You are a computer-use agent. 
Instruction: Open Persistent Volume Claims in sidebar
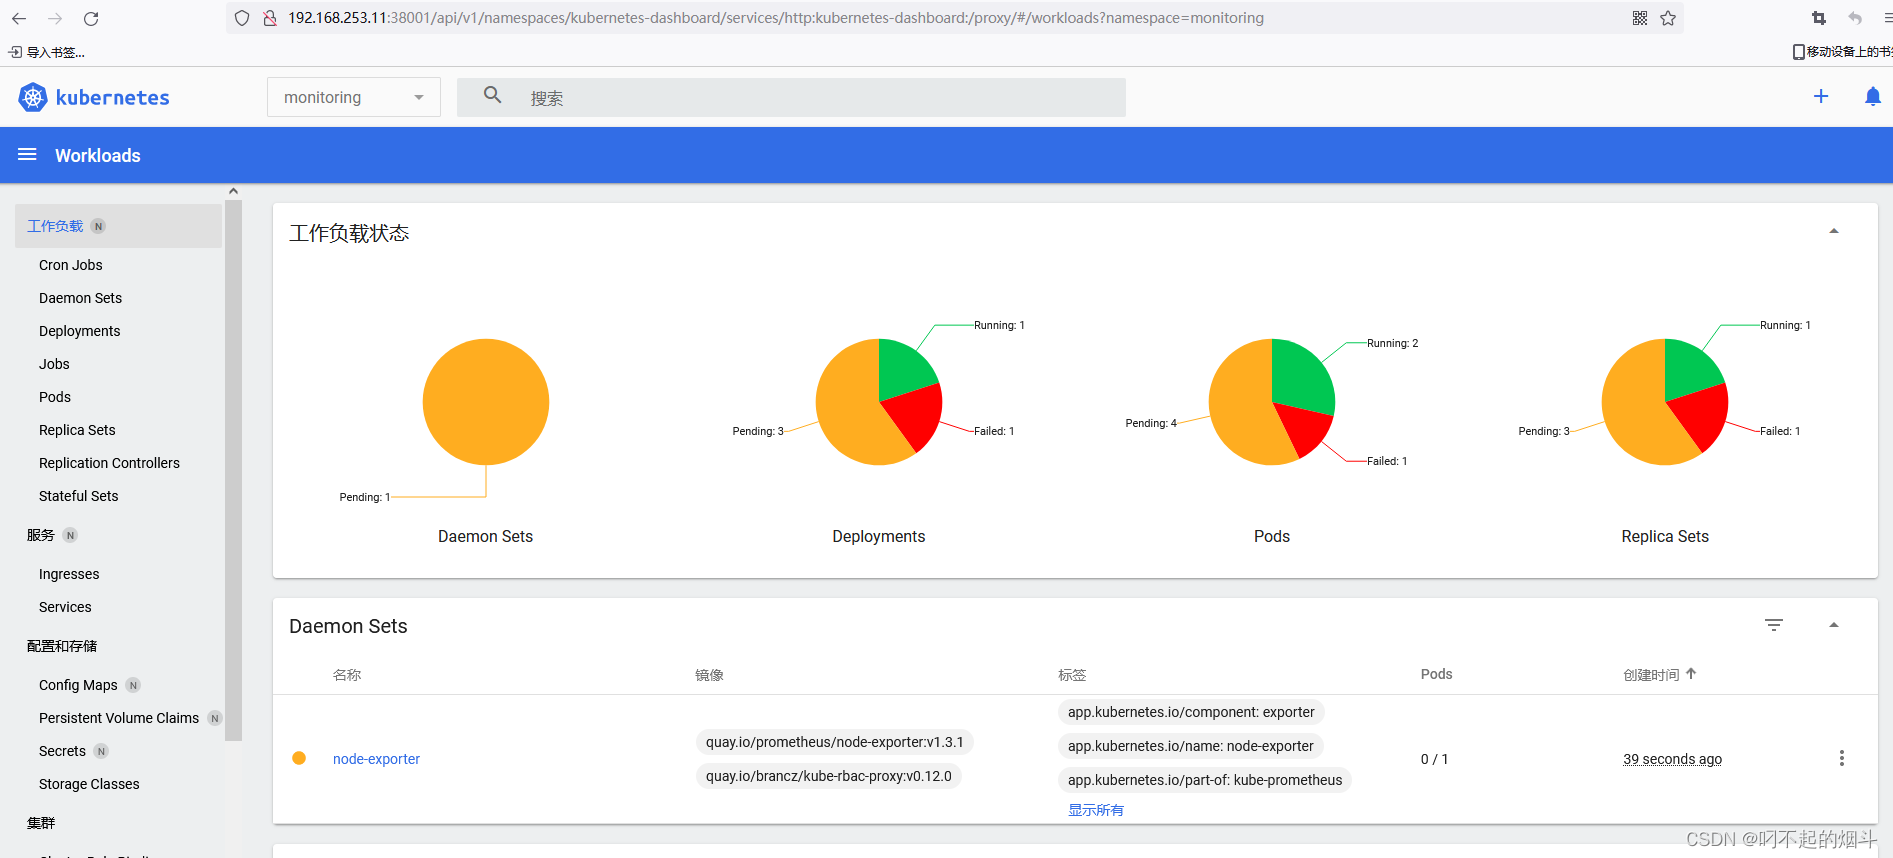119,718
